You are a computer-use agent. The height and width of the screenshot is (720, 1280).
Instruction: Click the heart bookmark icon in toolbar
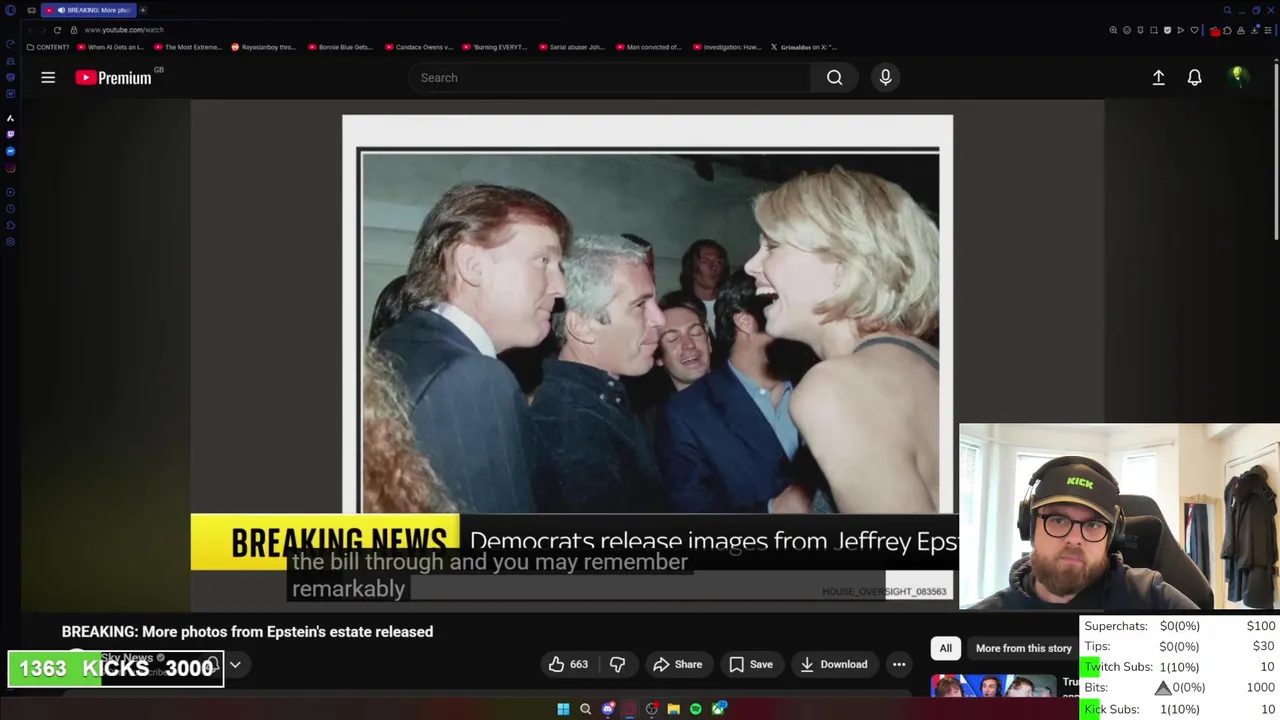pyautogui.click(x=1194, y=30)
